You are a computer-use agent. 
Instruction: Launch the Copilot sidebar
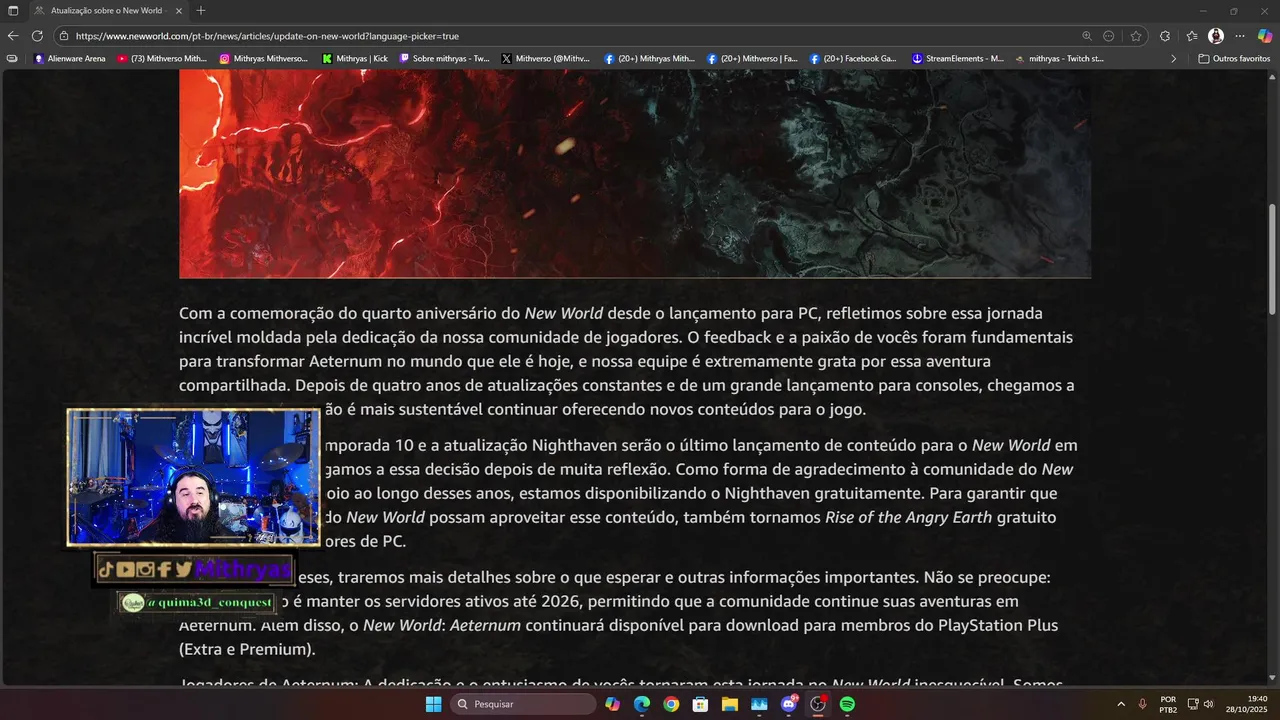pos(1265,36)
